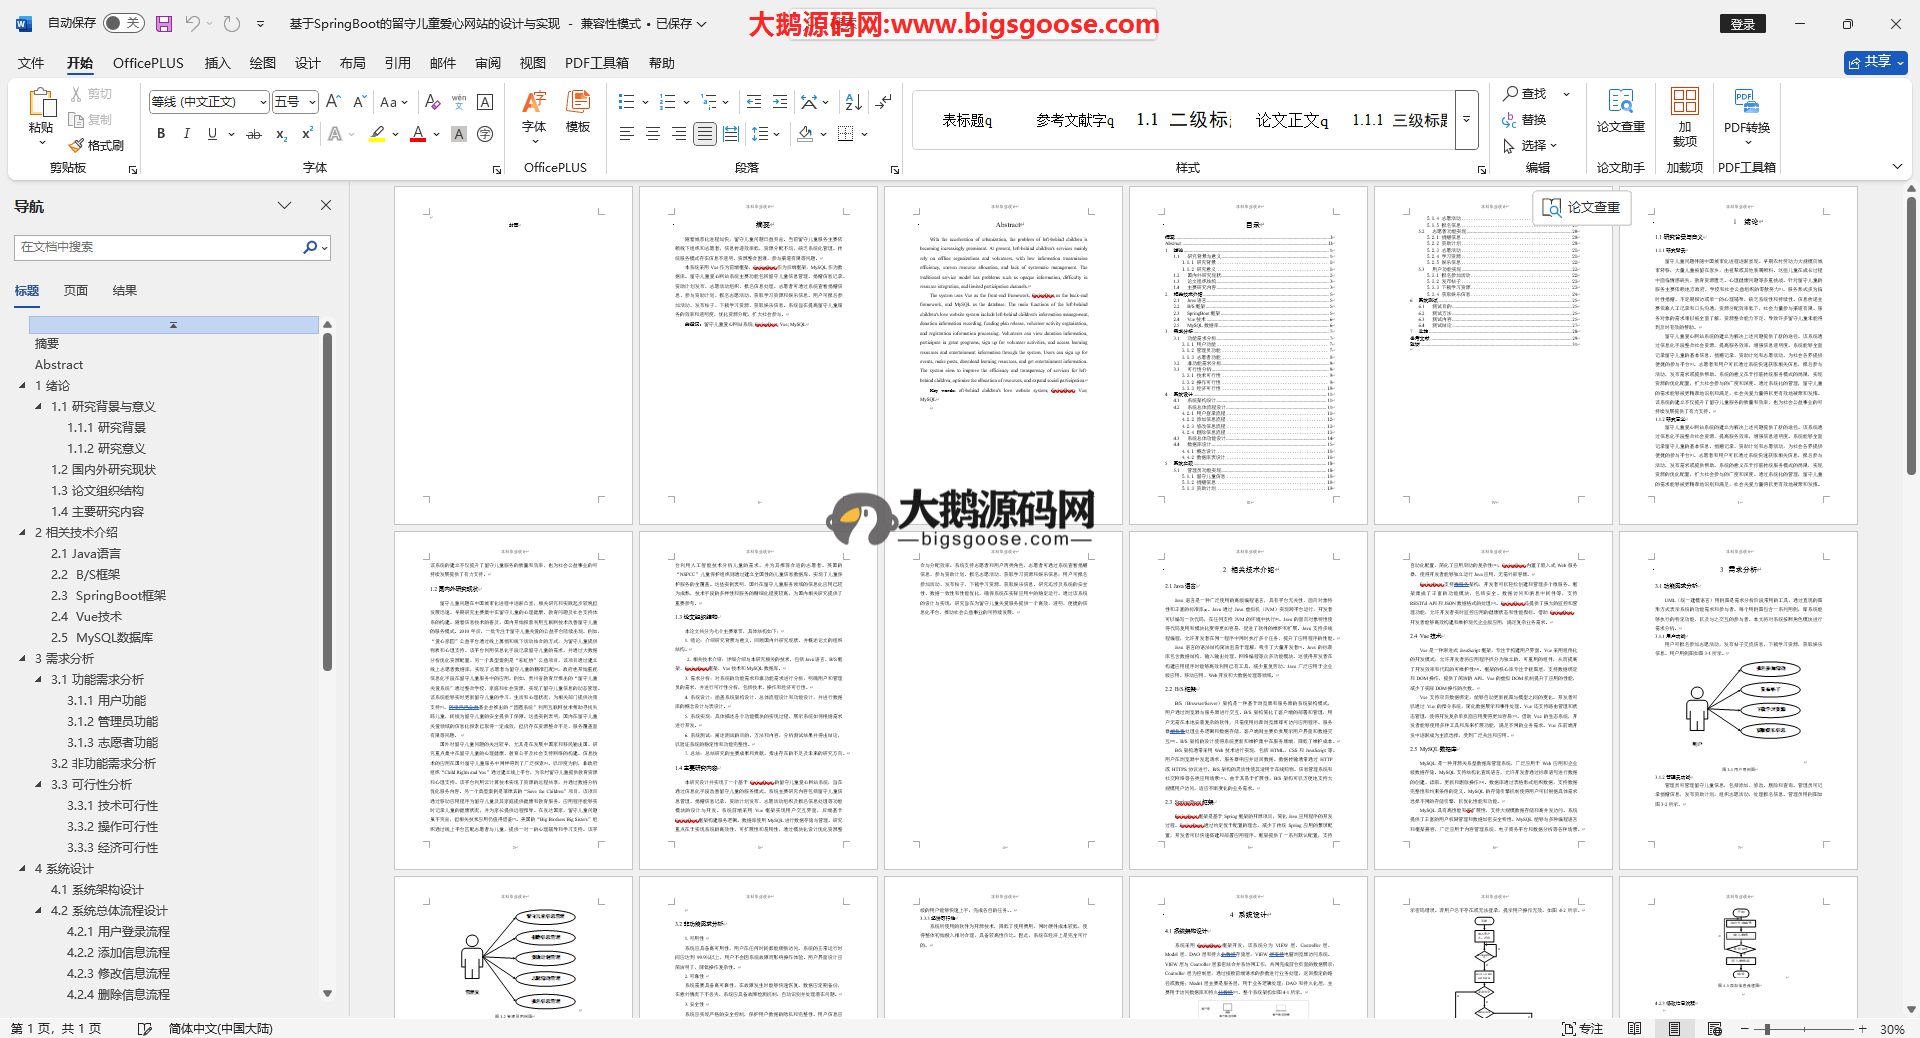Open the 论文查重 tool in the ribbon
Image resolution: width=1920 pixels, height=1038 pixels.
(1620, 110)
